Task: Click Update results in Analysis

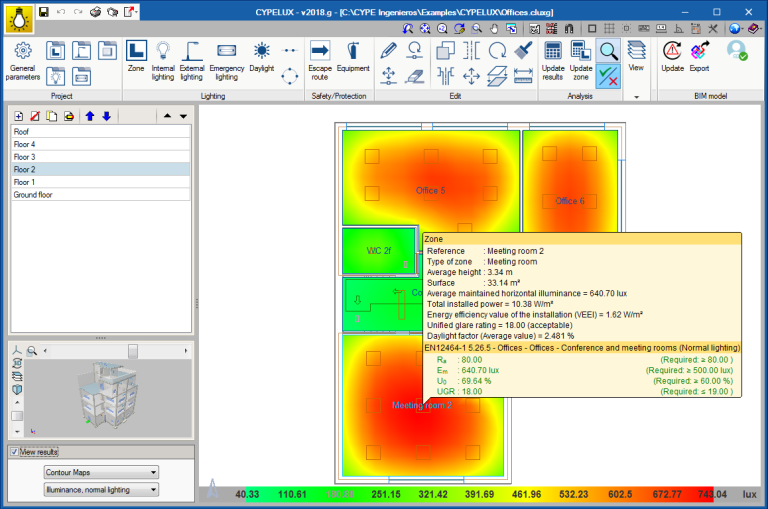Action: (x=553, y=58)
